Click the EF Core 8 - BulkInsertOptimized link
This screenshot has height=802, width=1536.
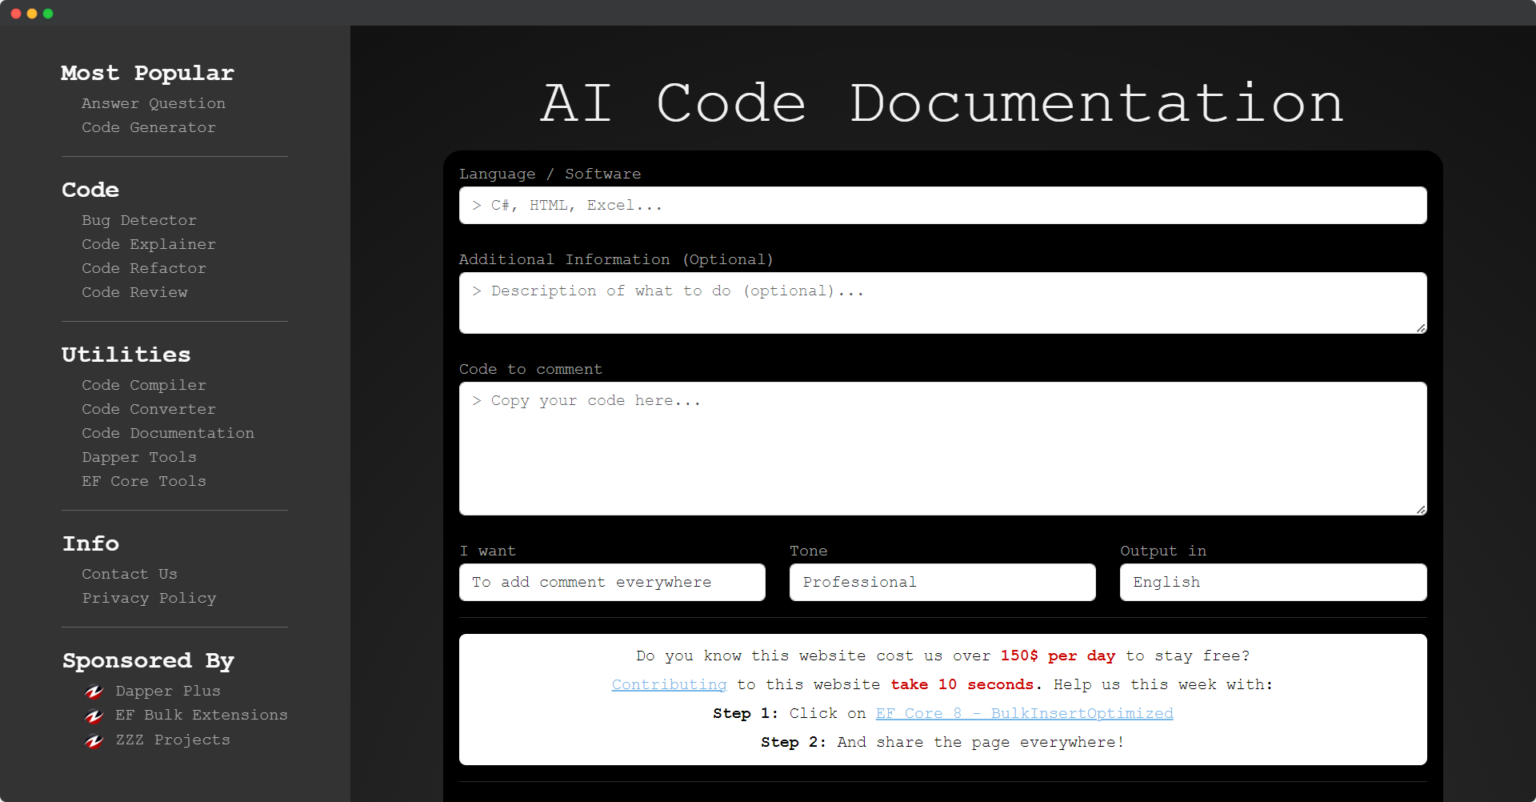(x=1024, y=713)
